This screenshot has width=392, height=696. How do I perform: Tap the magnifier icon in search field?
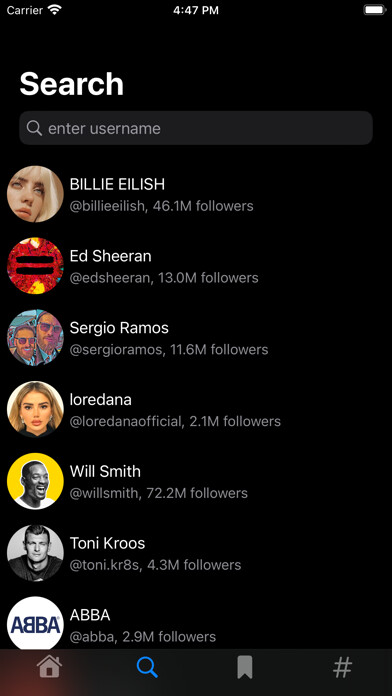click(x=34, y=128)
